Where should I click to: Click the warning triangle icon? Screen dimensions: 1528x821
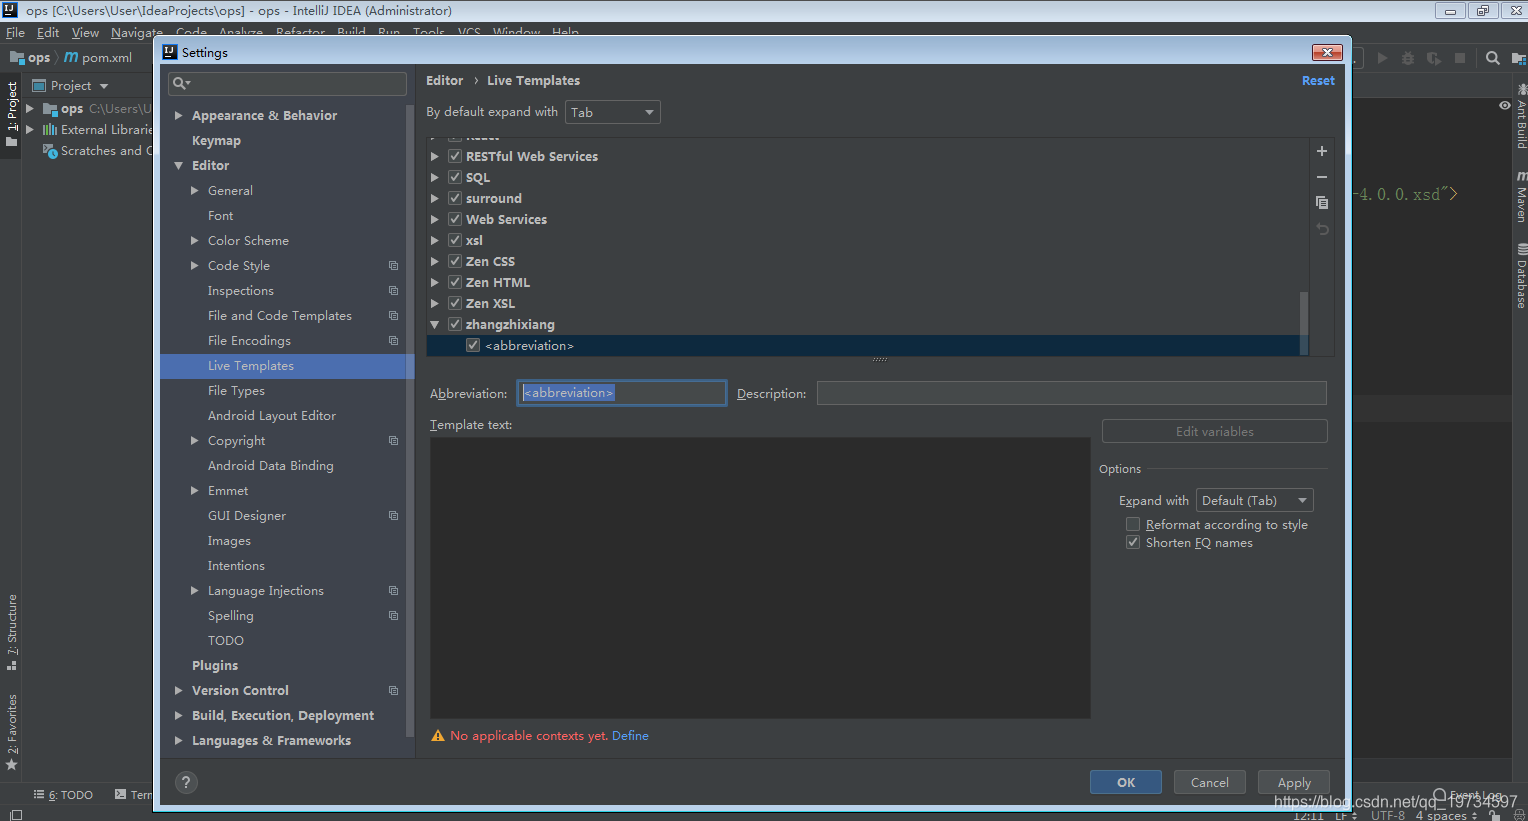[x=437, y=736]
